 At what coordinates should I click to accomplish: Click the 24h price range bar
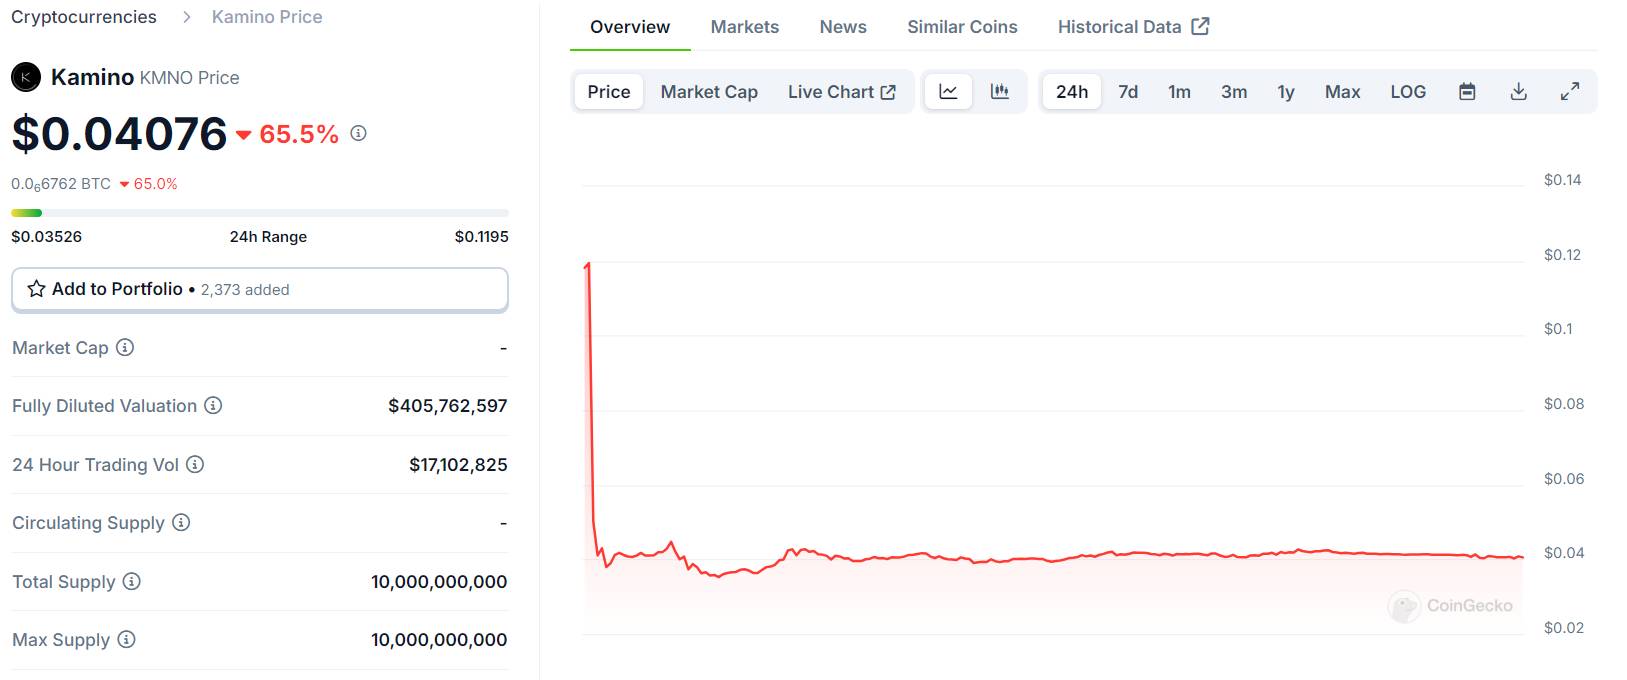(x=259, y=213)
